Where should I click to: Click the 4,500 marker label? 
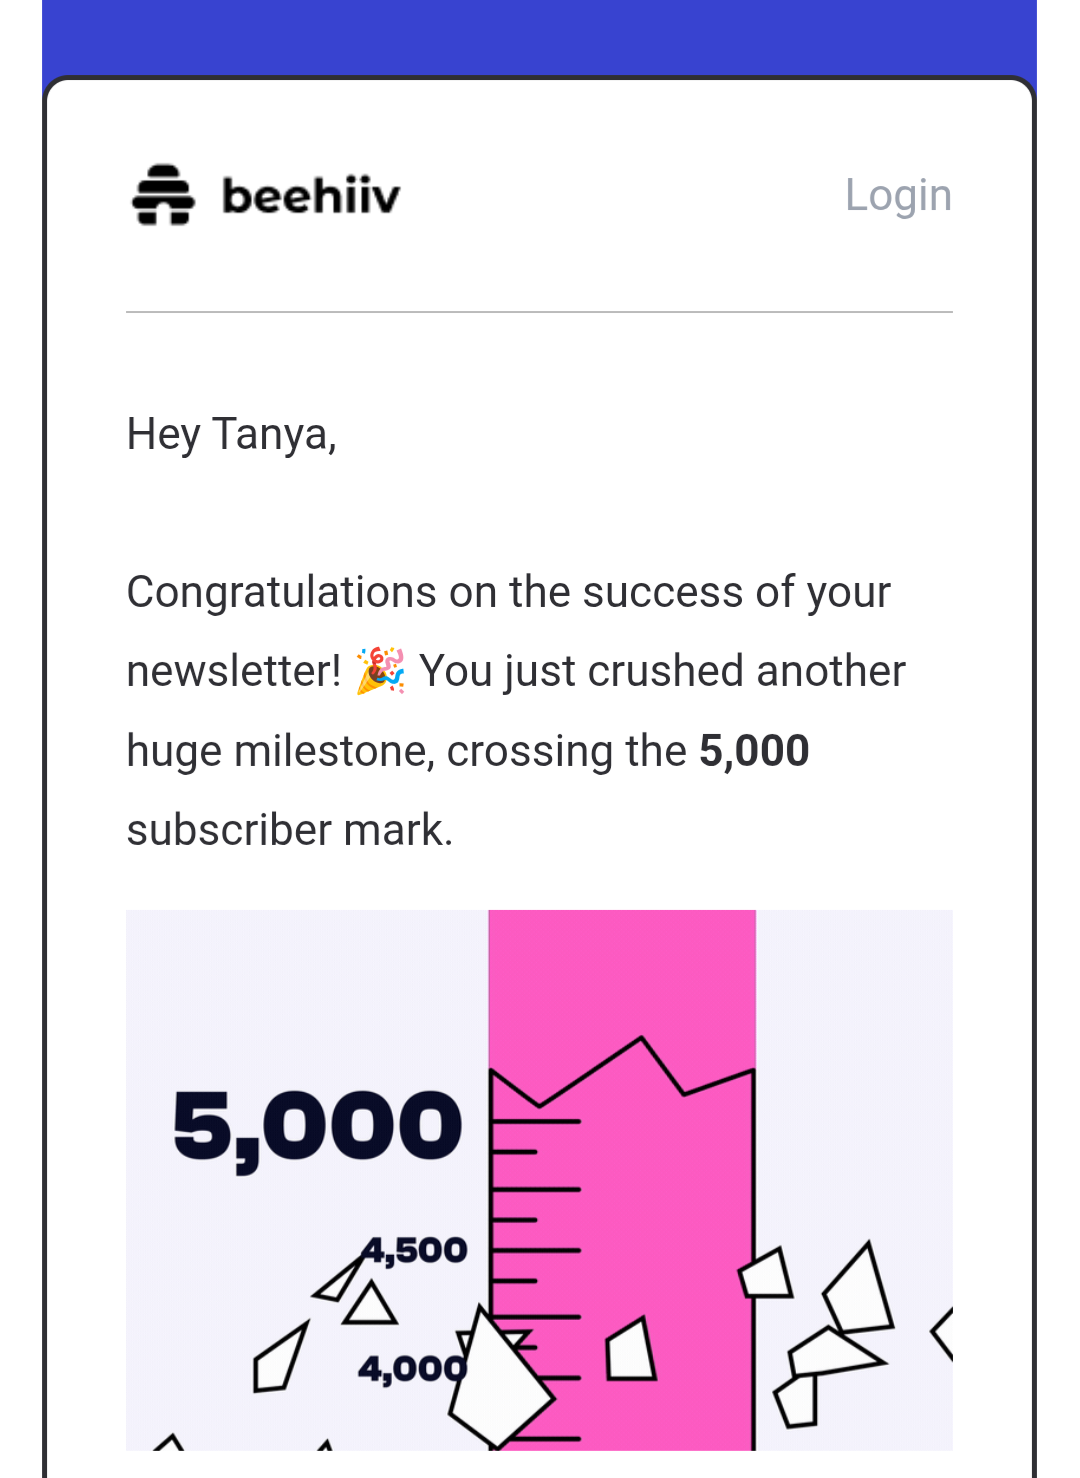(x=415, y=1249)
